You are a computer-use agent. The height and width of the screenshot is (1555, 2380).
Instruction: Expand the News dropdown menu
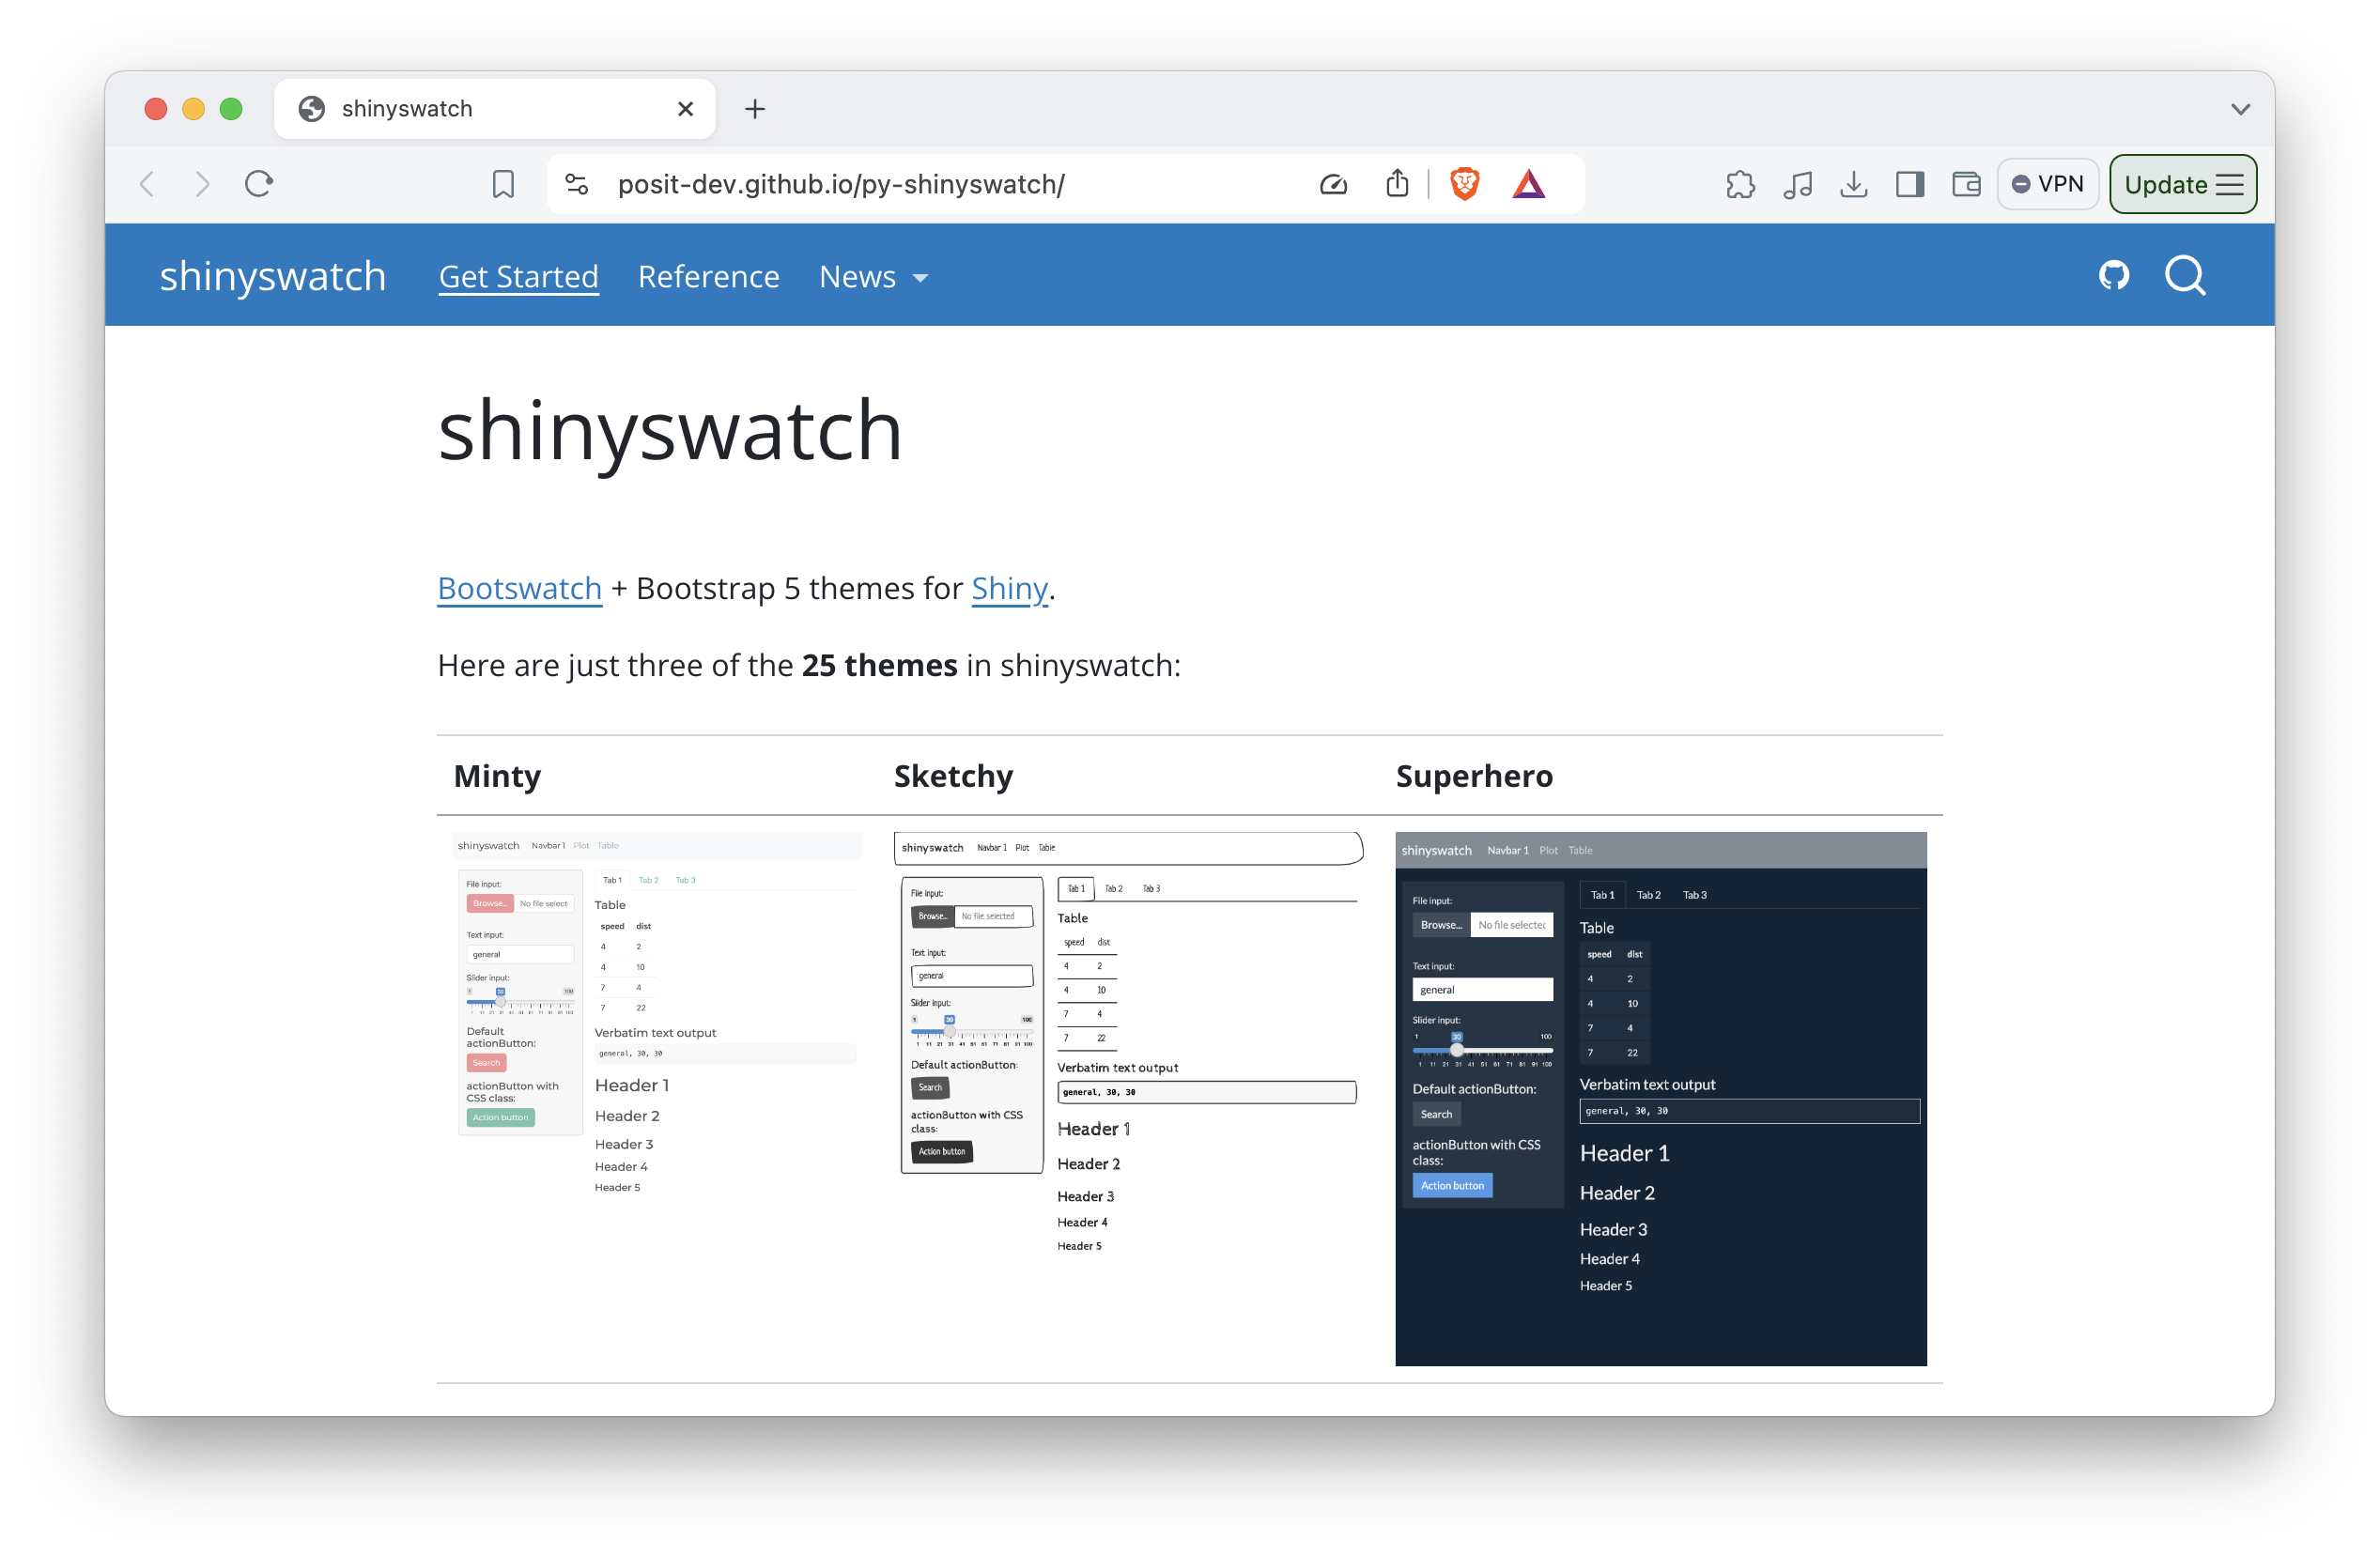[x=873, y=277]
